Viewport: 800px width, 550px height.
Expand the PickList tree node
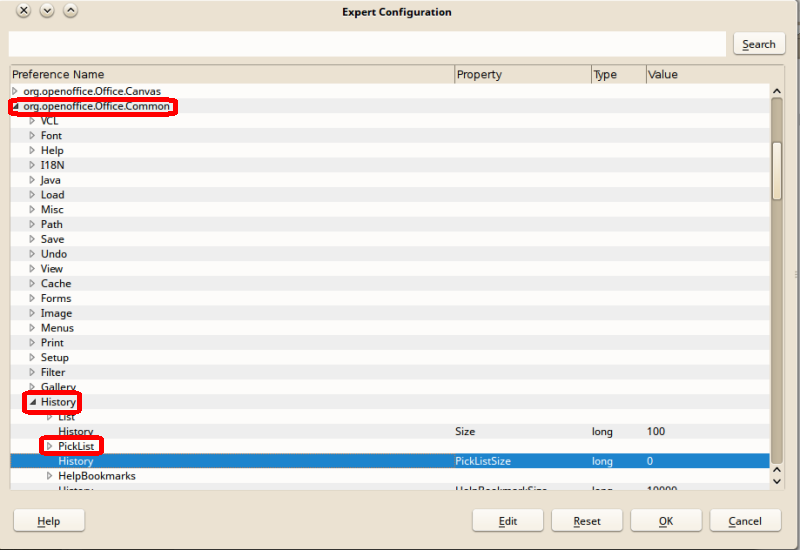point(49,446)
